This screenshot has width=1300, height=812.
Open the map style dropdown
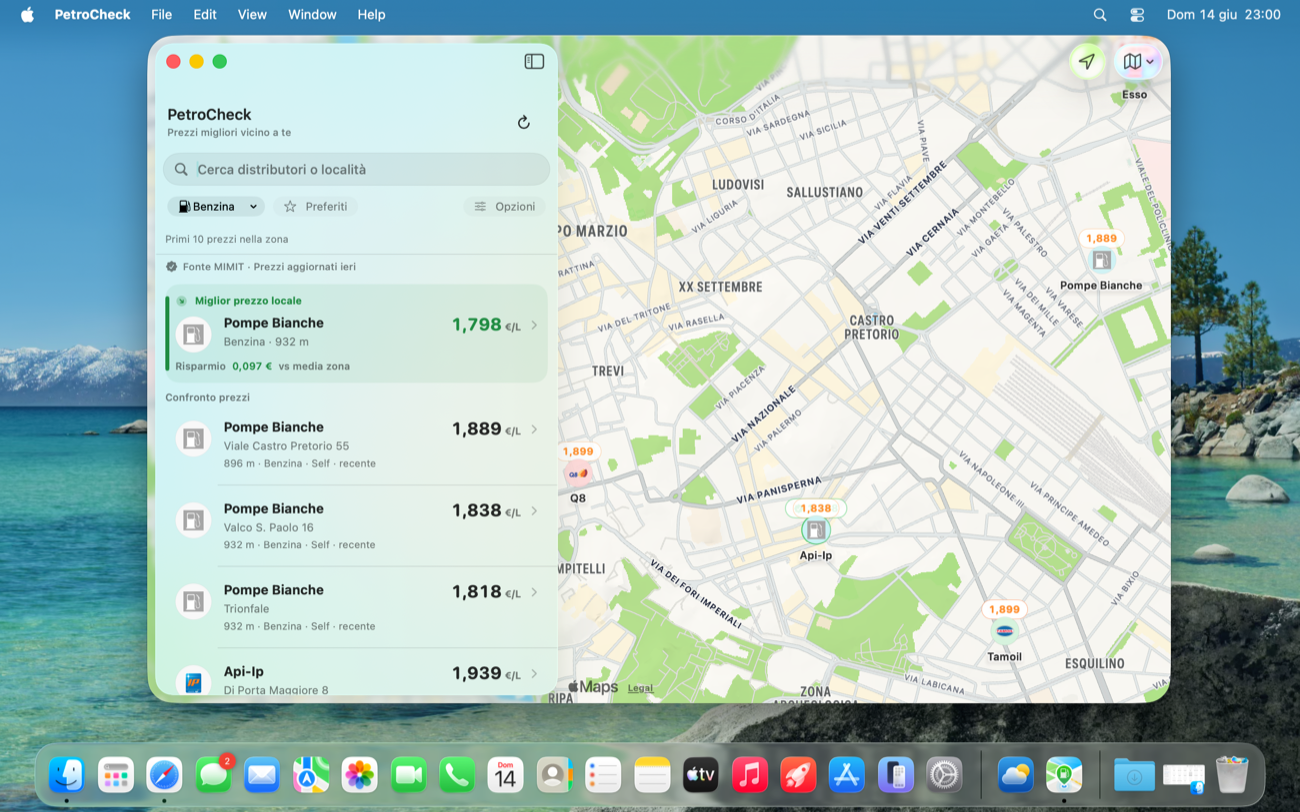point(1138,62)
